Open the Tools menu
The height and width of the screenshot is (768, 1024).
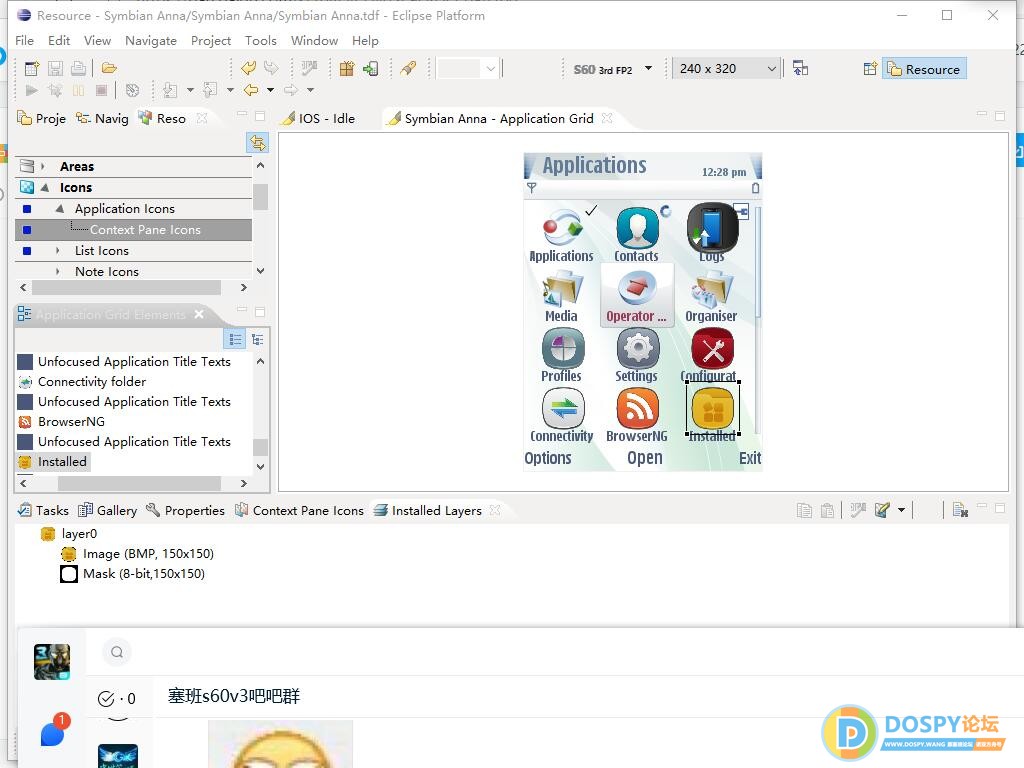tap(261, 40)
